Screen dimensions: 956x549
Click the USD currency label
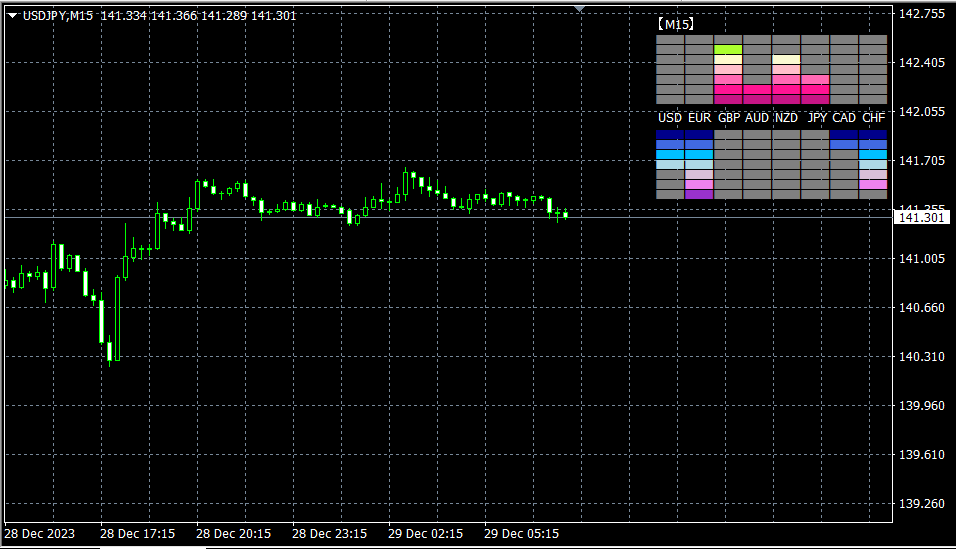pos(669,118)
